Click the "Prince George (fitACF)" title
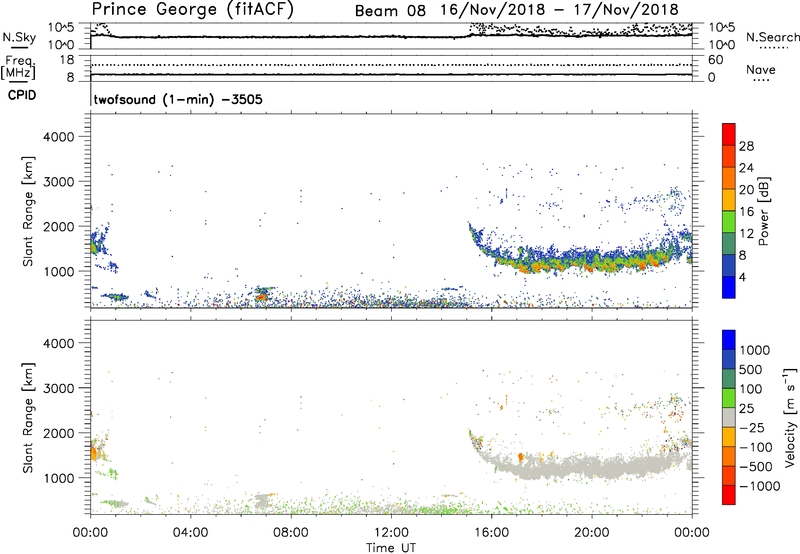Screen dimensions: 800x554 coord(193,9)
